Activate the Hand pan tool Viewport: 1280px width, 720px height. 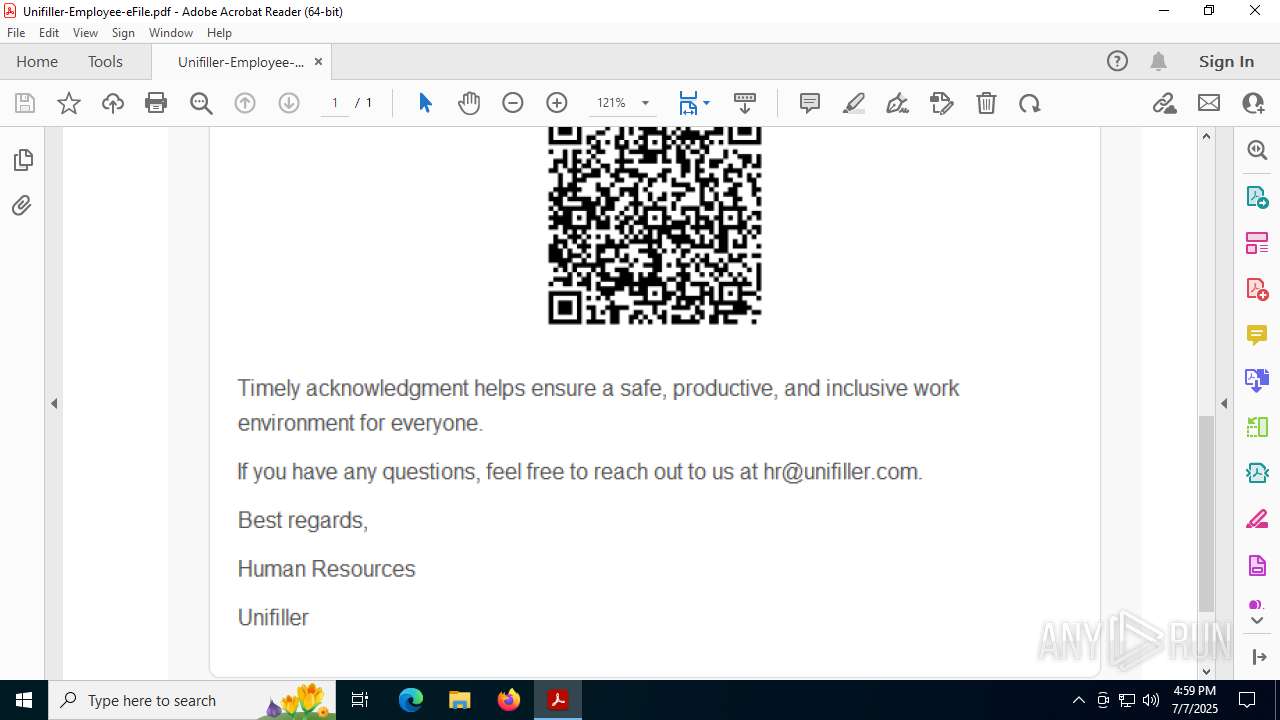tap(469, 103)
